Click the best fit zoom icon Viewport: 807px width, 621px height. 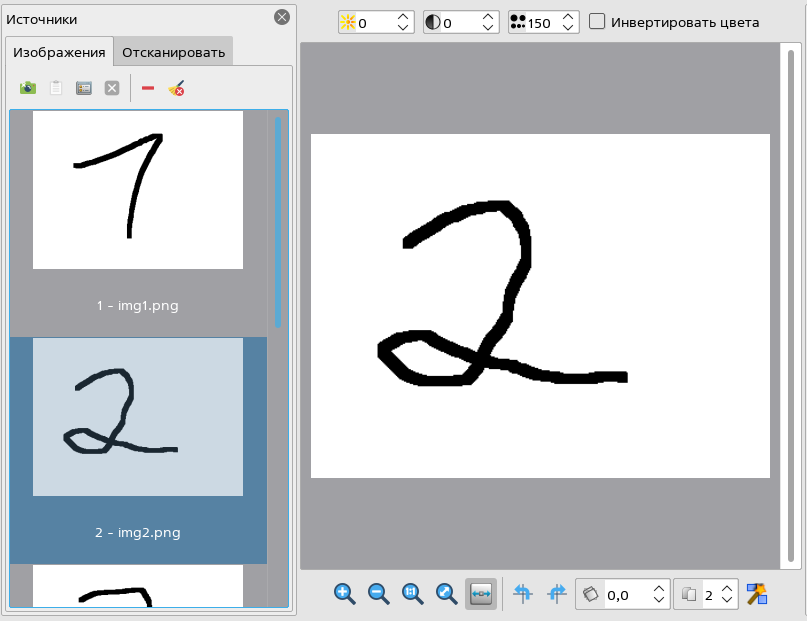coord(446,594)
